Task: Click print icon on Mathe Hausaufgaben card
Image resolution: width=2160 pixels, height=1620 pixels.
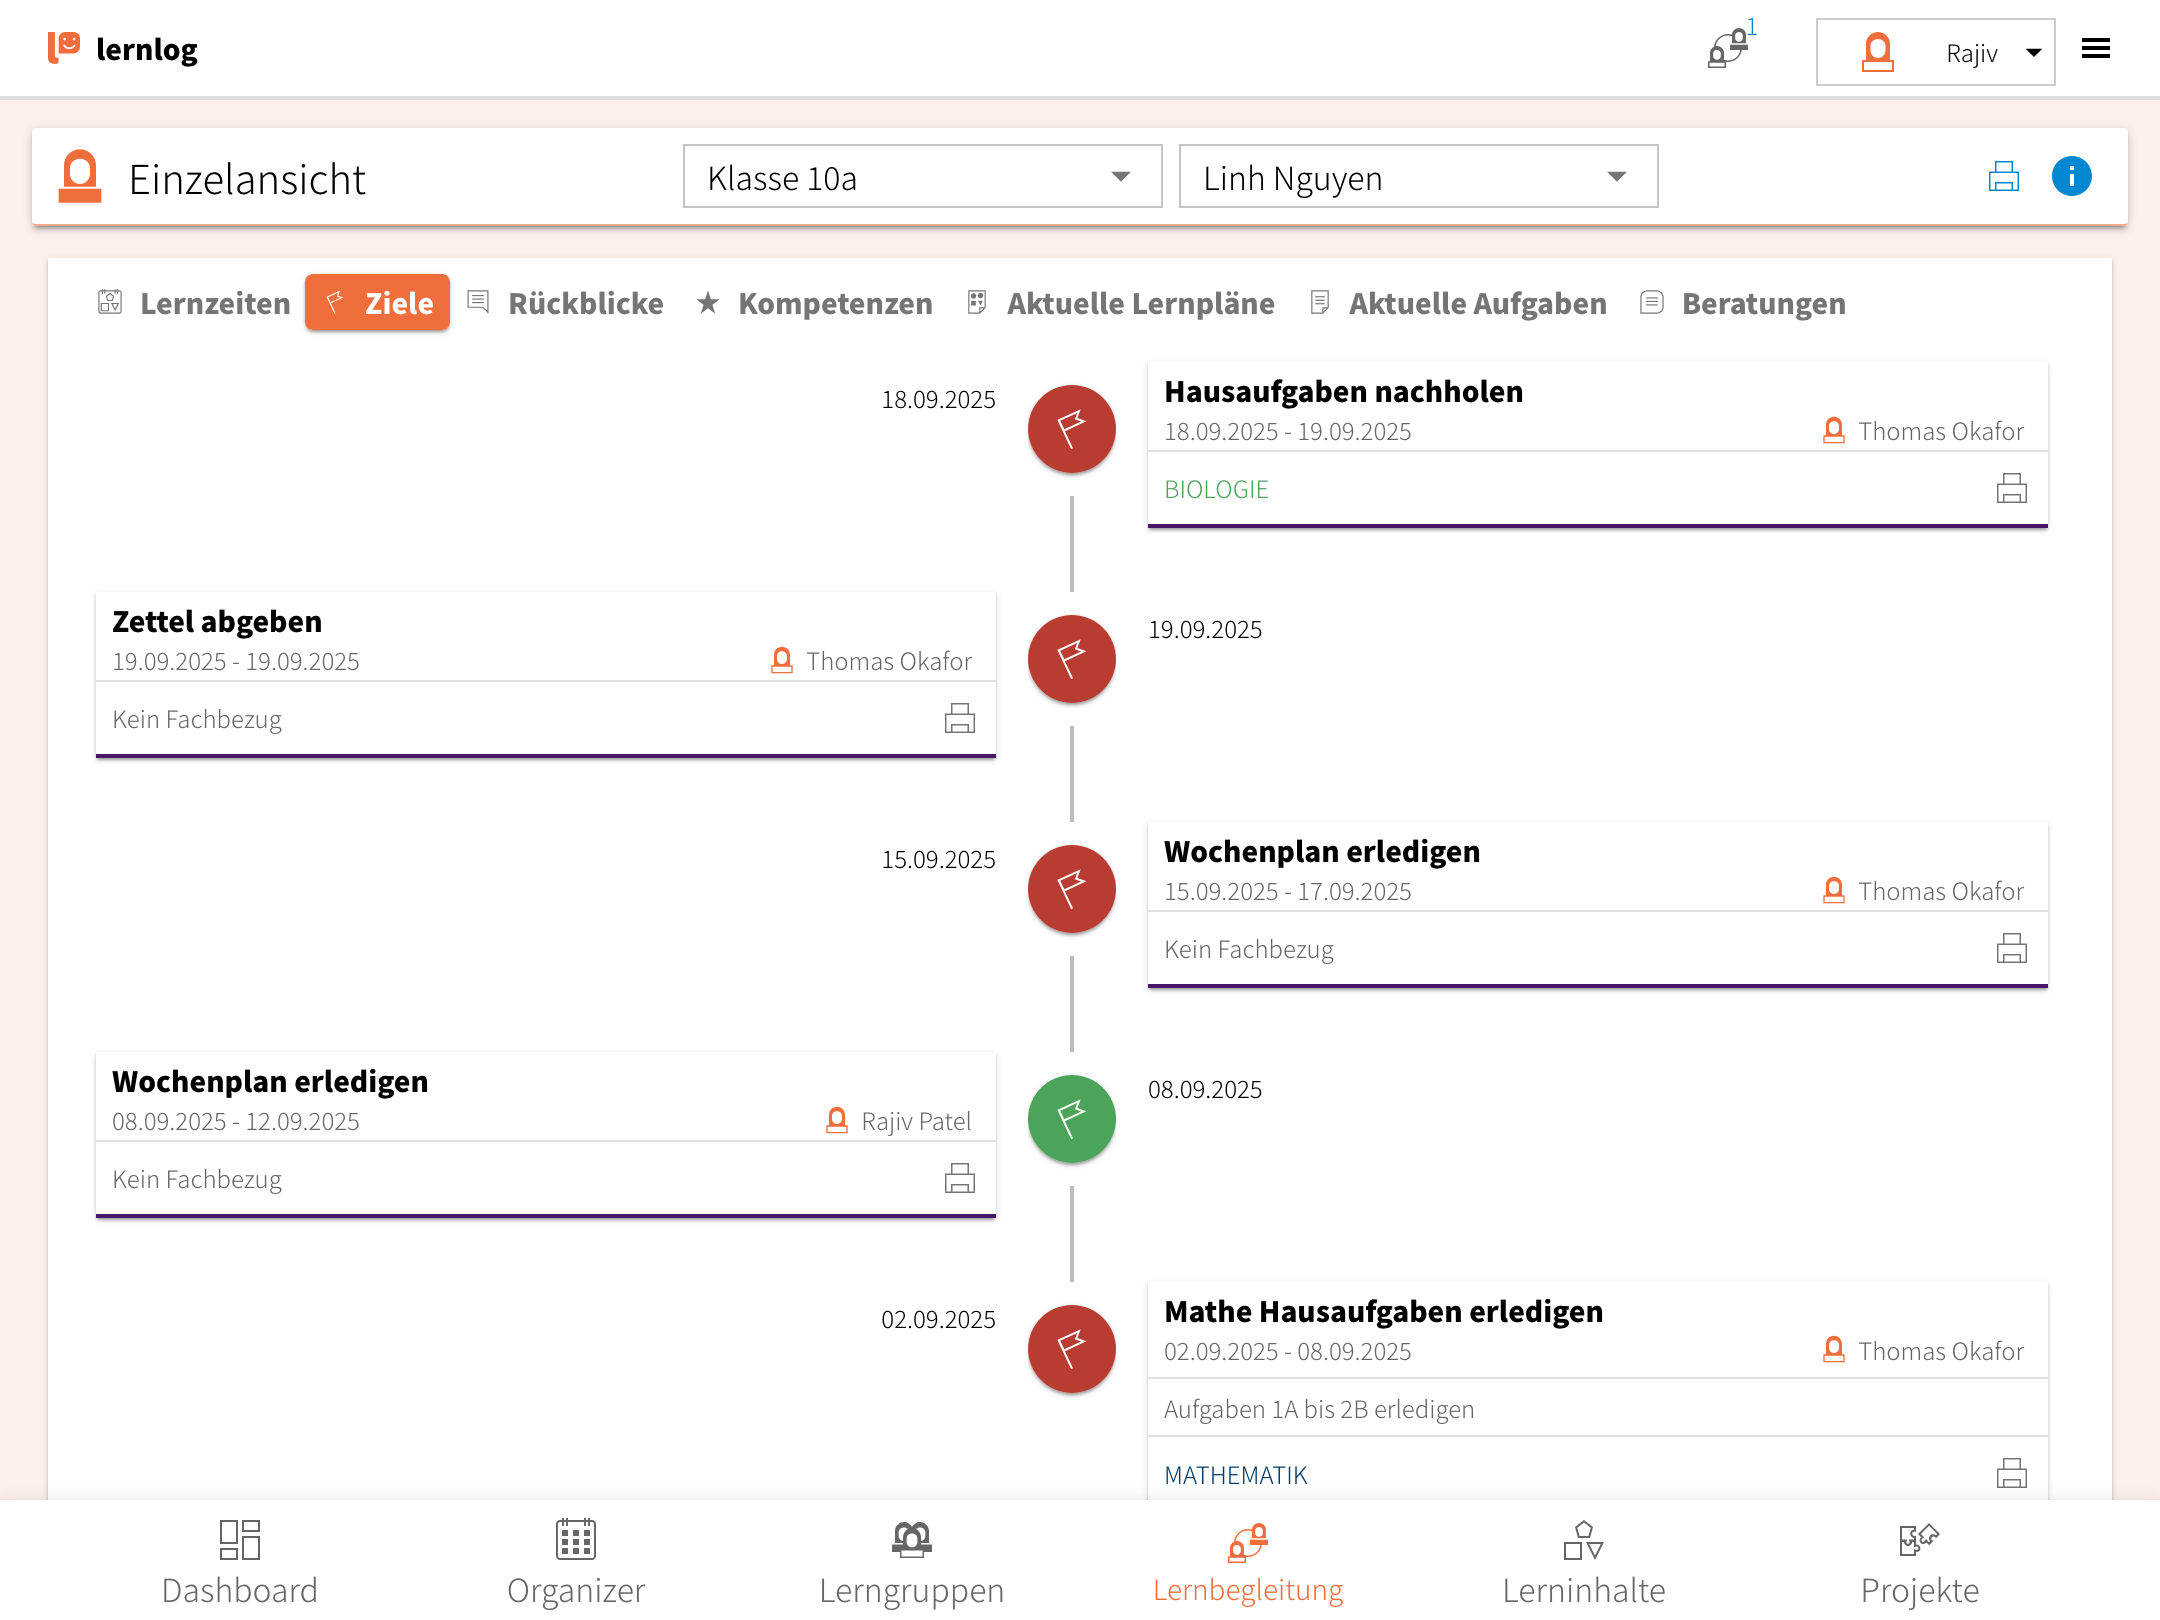Action: [2011, 1473]
